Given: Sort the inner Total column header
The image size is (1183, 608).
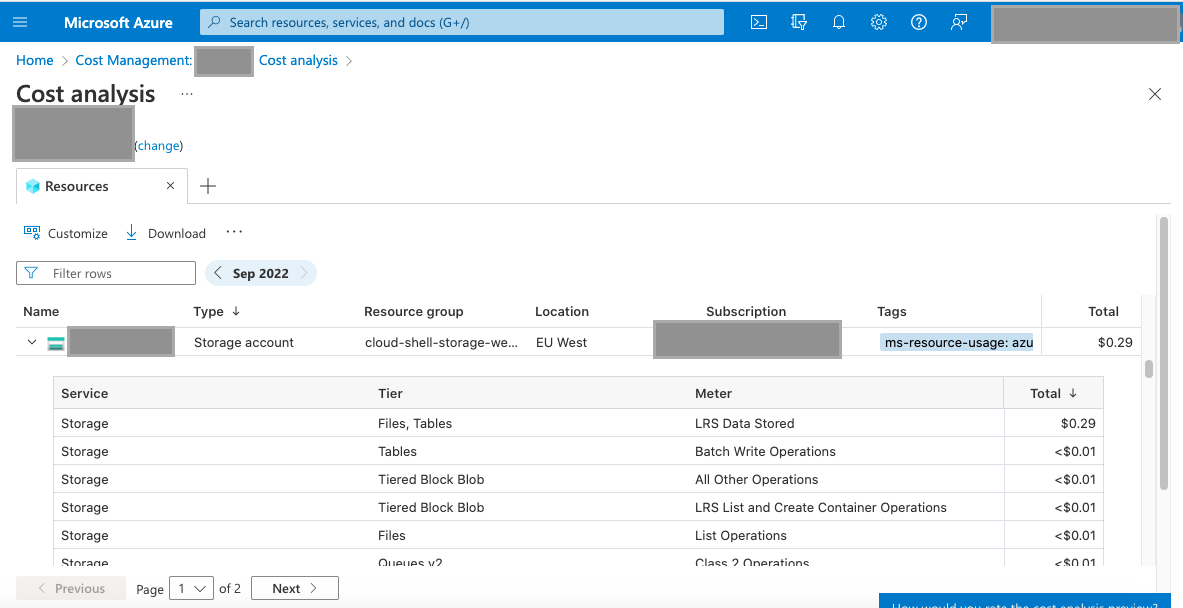Looking at the screenshot, I should point(1053,393).
